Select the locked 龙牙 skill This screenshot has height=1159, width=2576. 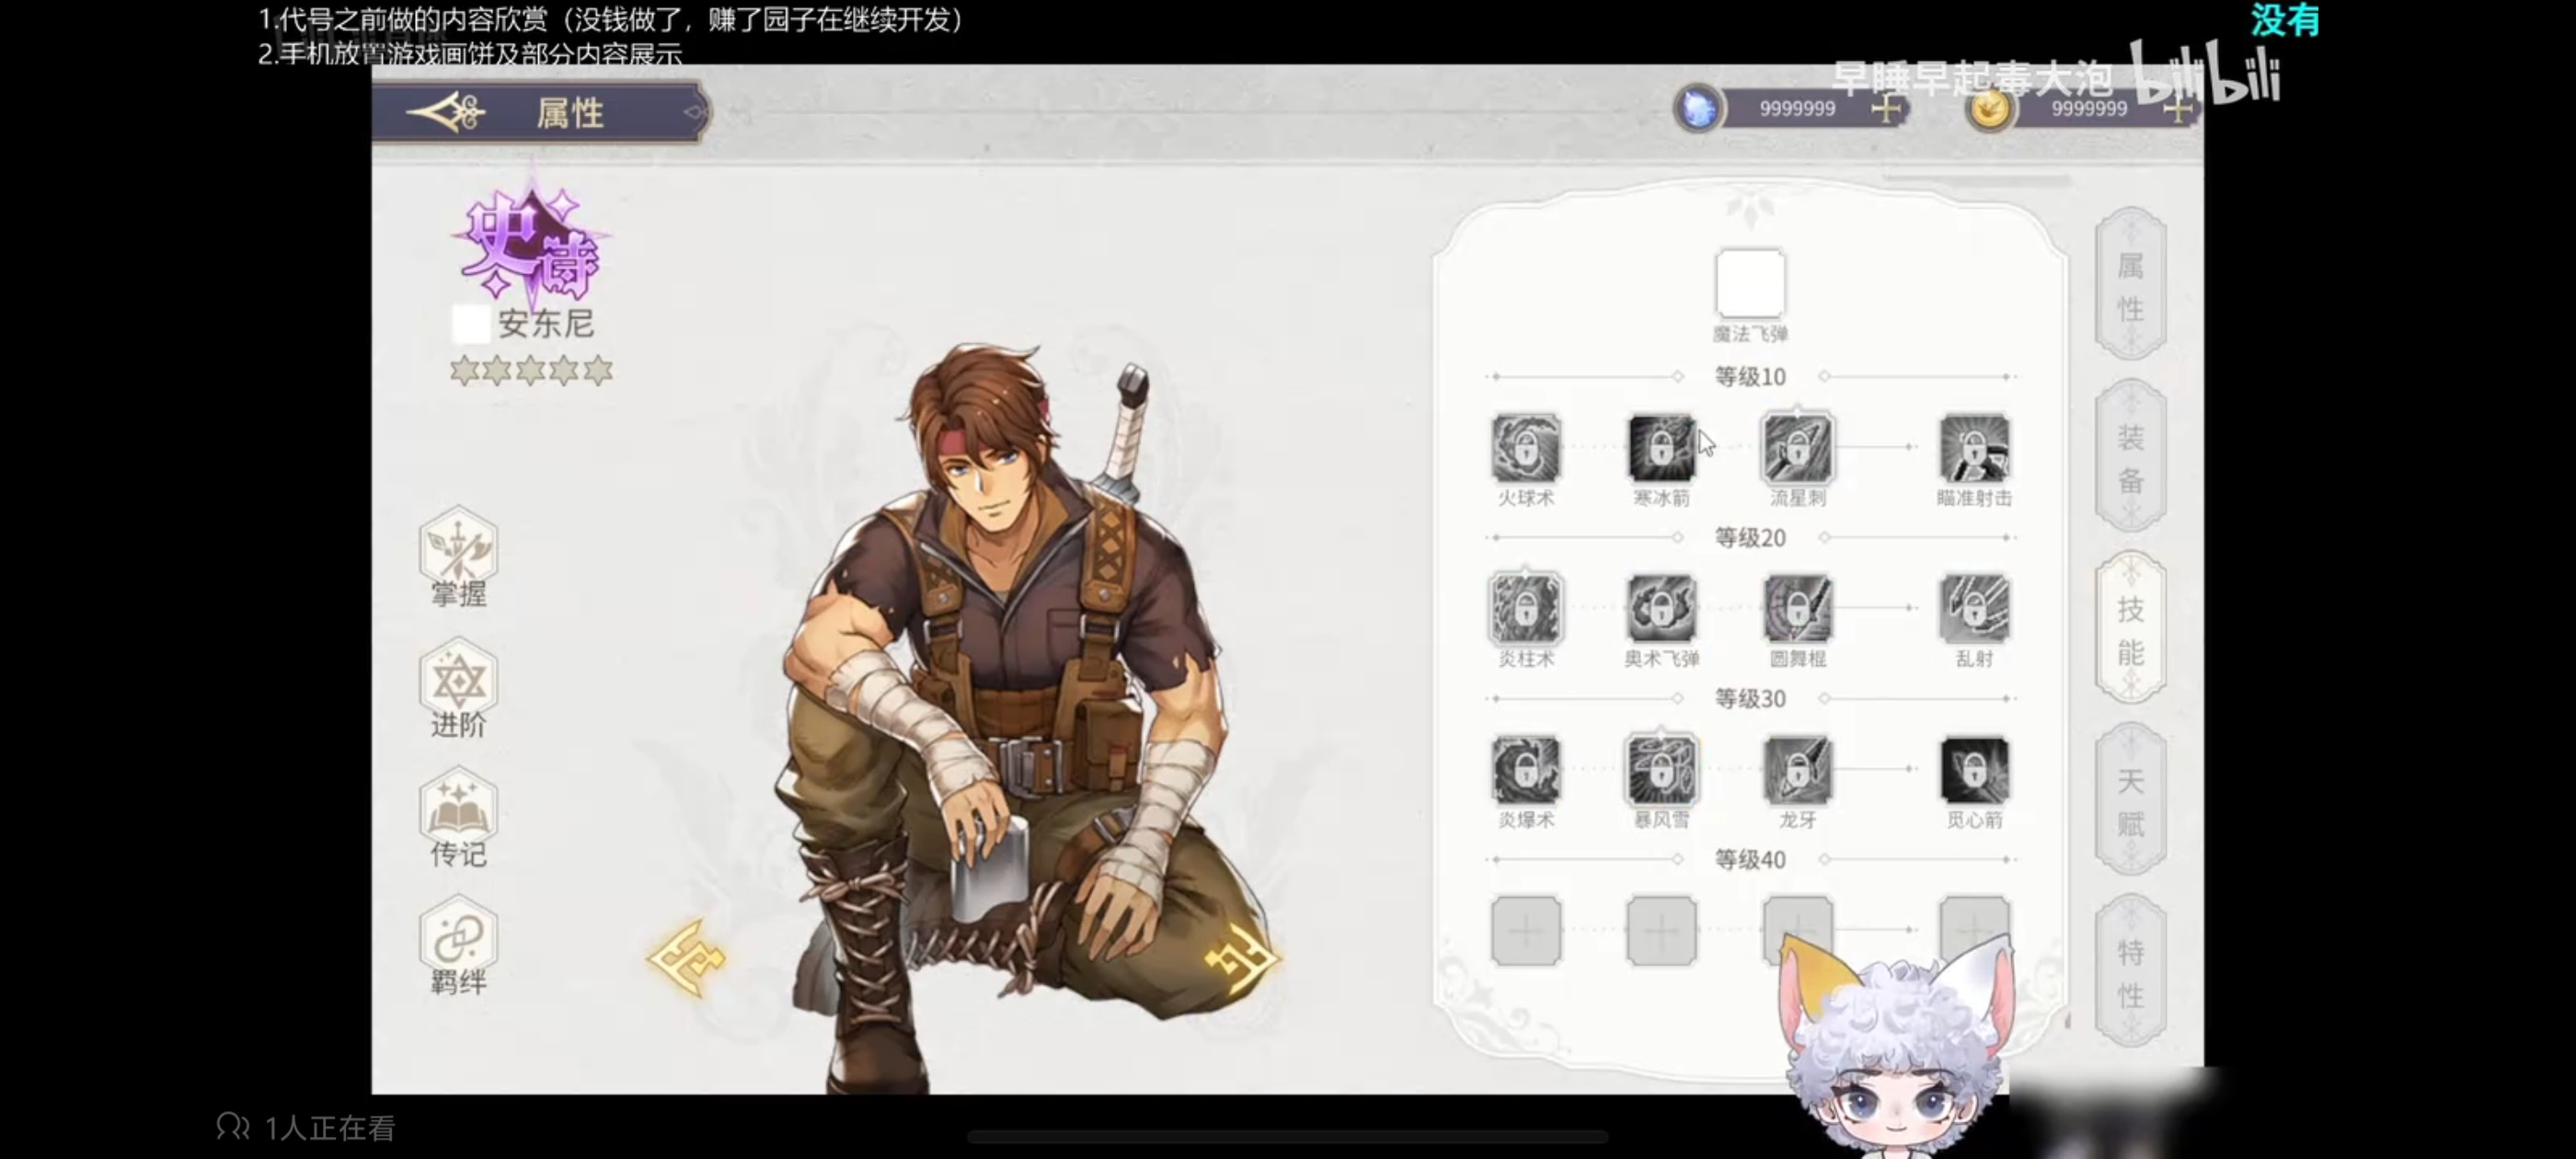(1797, 770)
